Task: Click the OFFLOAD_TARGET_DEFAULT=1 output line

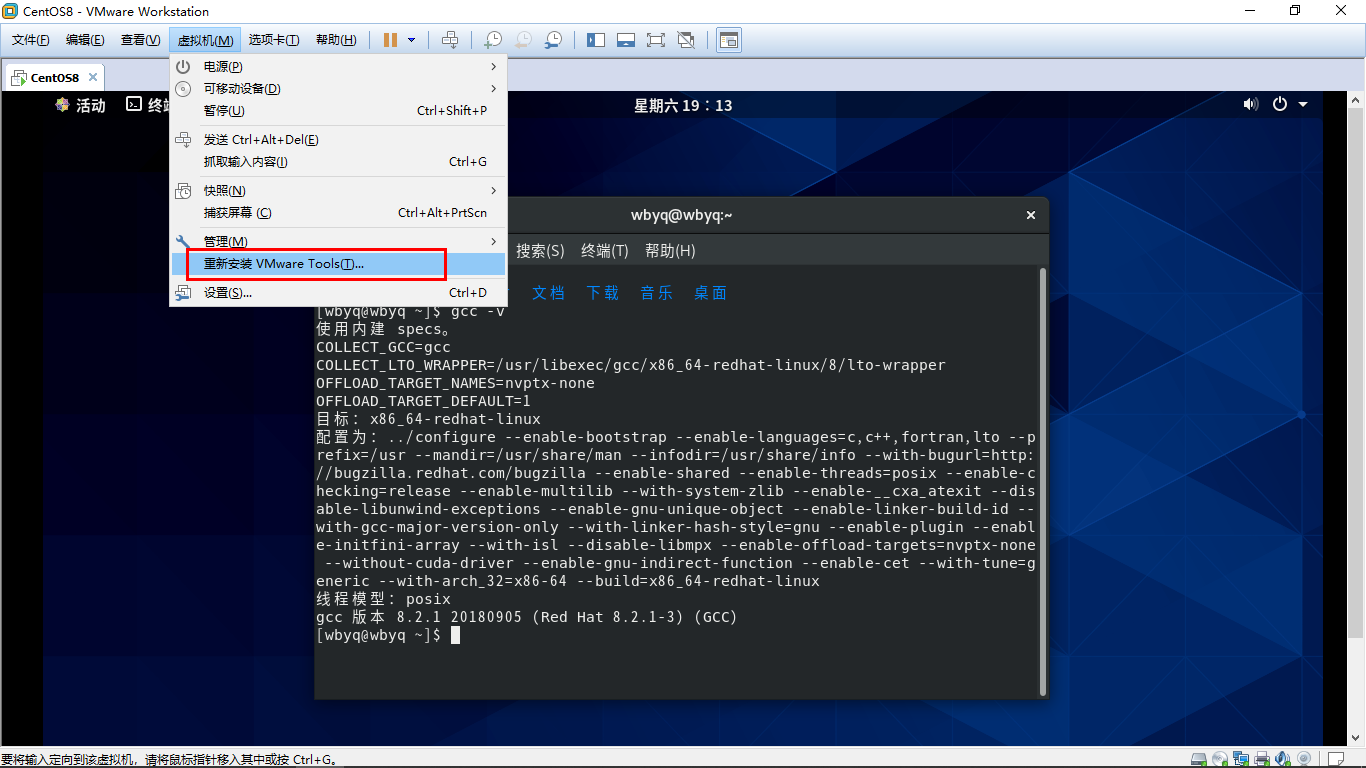Action: coord(424,401)
